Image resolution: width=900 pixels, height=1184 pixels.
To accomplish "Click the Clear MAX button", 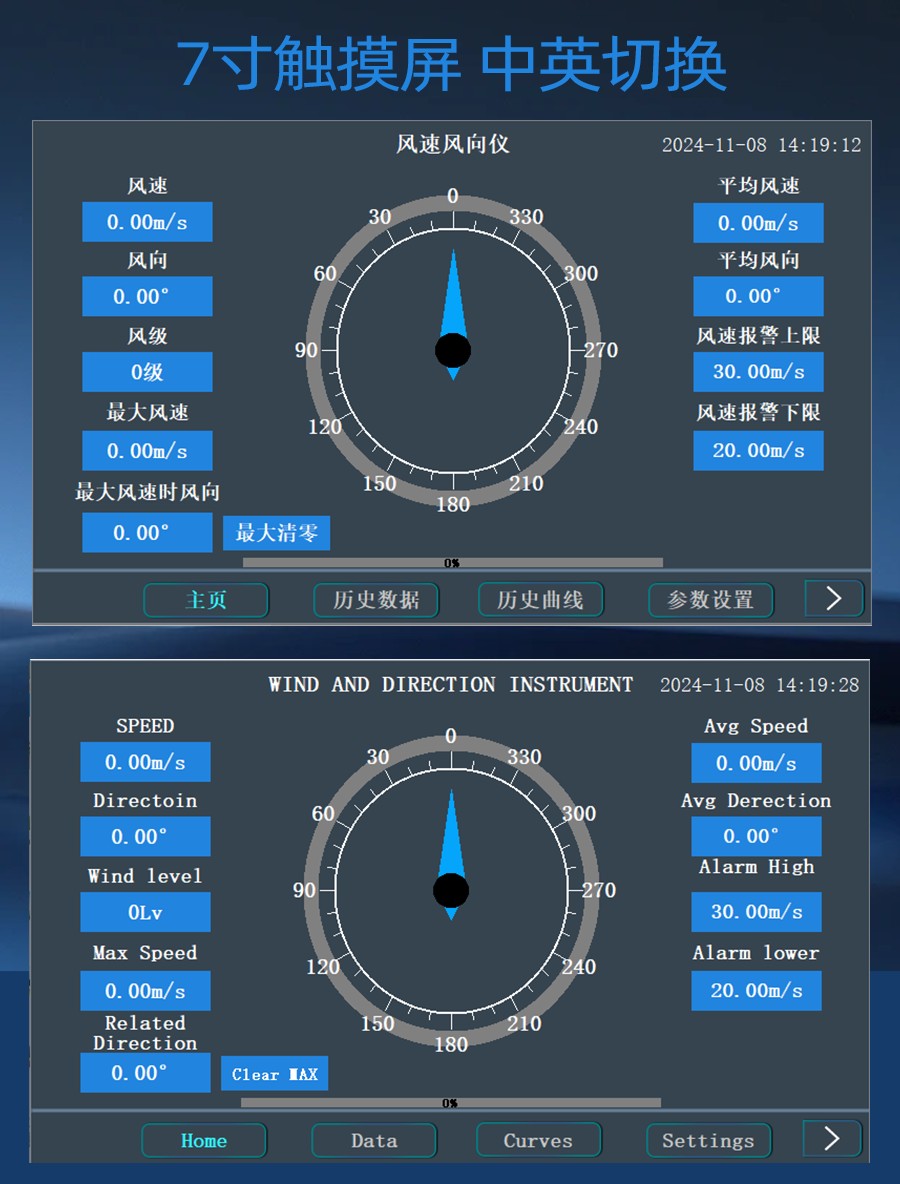I will pyautogui.click(x=275, y=1074).
